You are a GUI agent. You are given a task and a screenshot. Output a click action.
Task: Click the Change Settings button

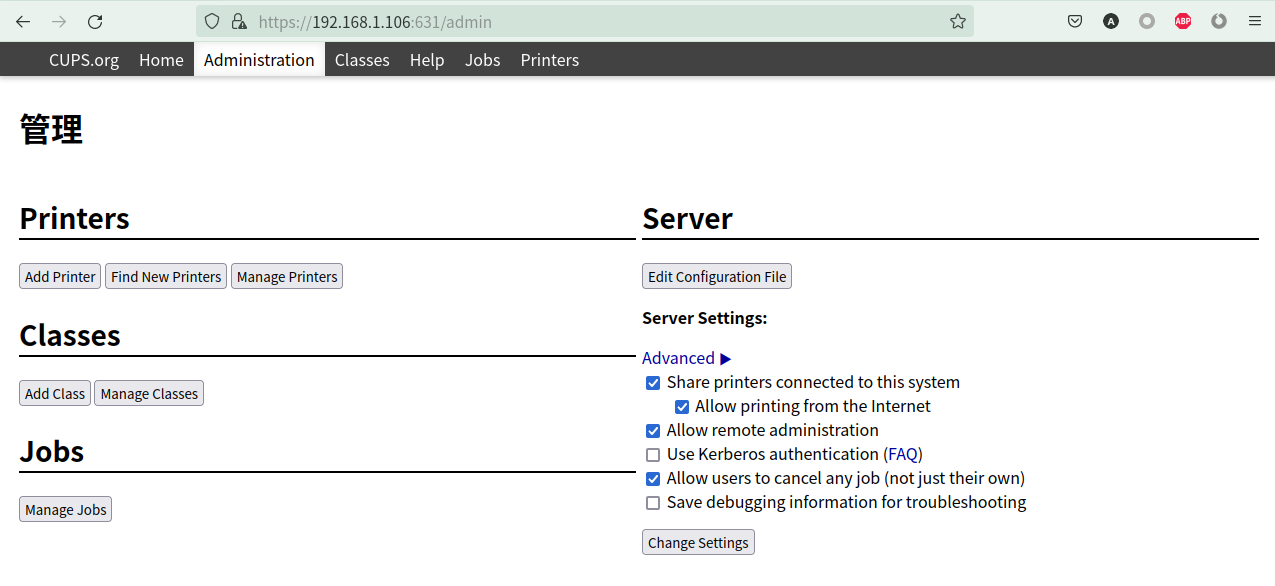click(x=698, y=543)
